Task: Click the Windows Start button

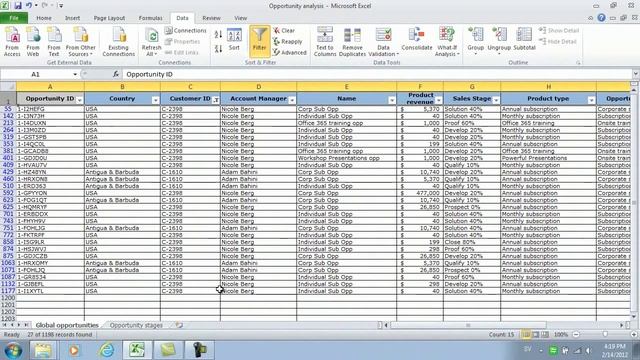Action: click(13, 350)
